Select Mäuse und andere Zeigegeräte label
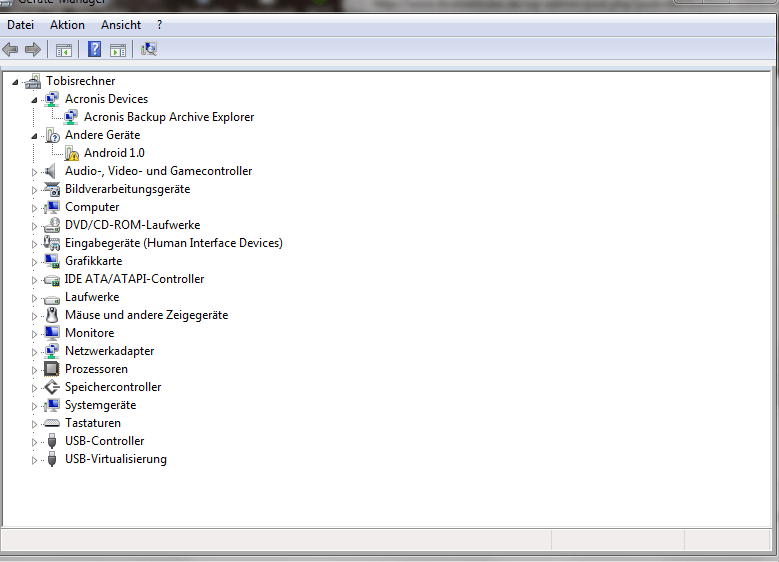The height and width of the screenshot is (562, 779). pos(147,315)
